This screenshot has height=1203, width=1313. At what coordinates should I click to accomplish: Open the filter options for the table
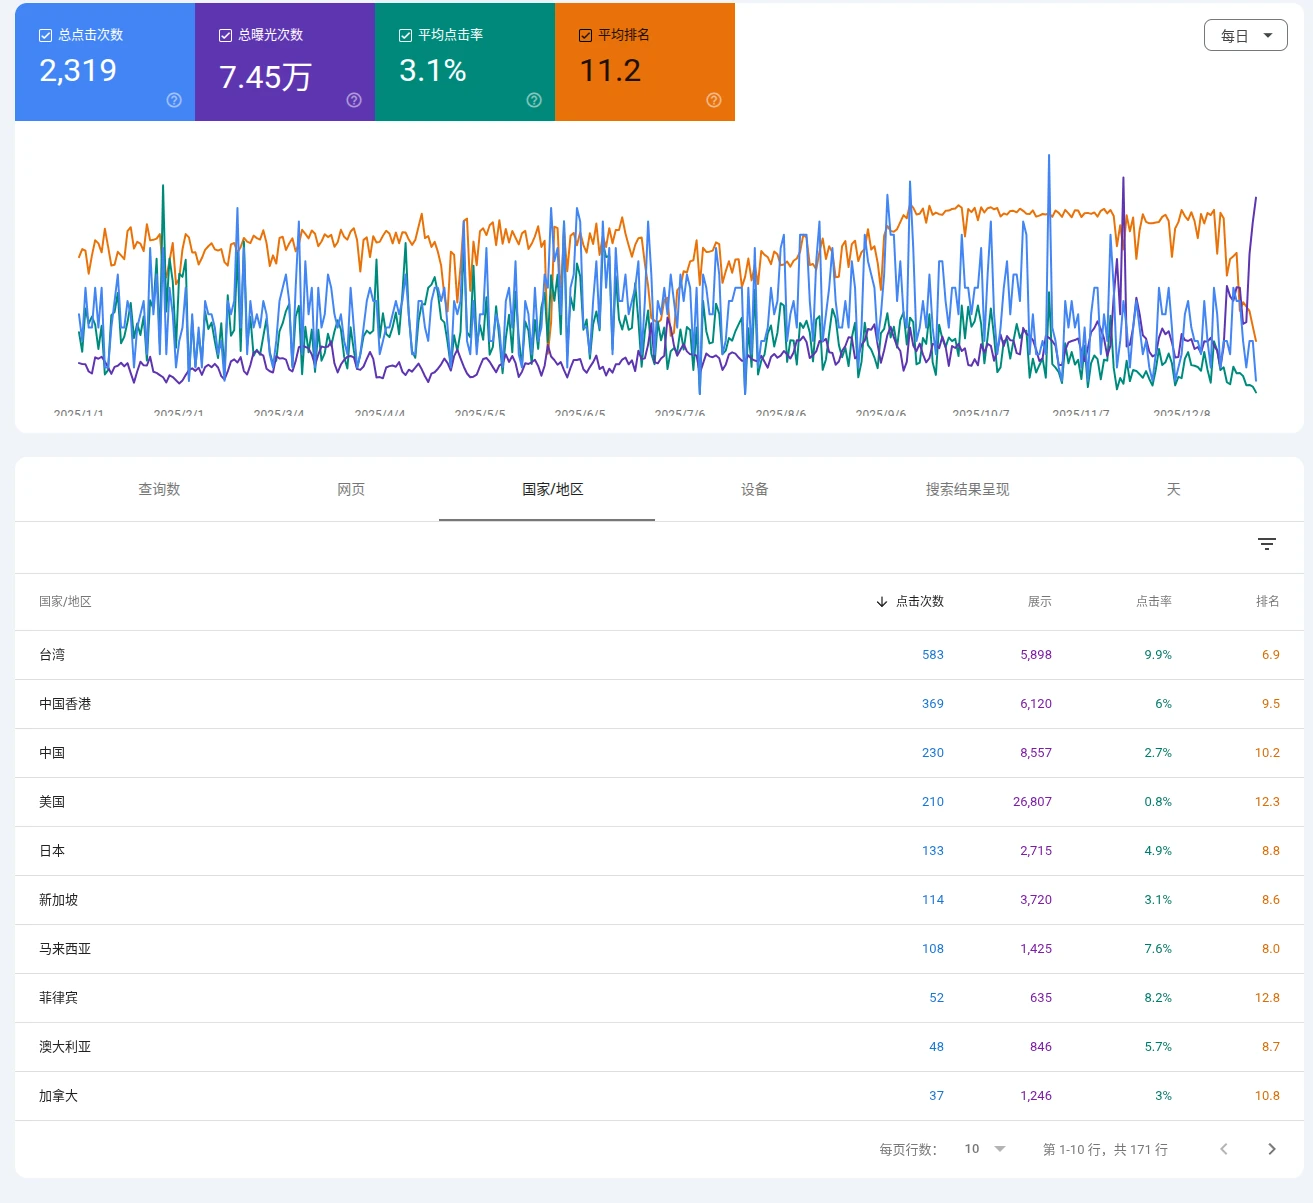[x=1267, y=543]
